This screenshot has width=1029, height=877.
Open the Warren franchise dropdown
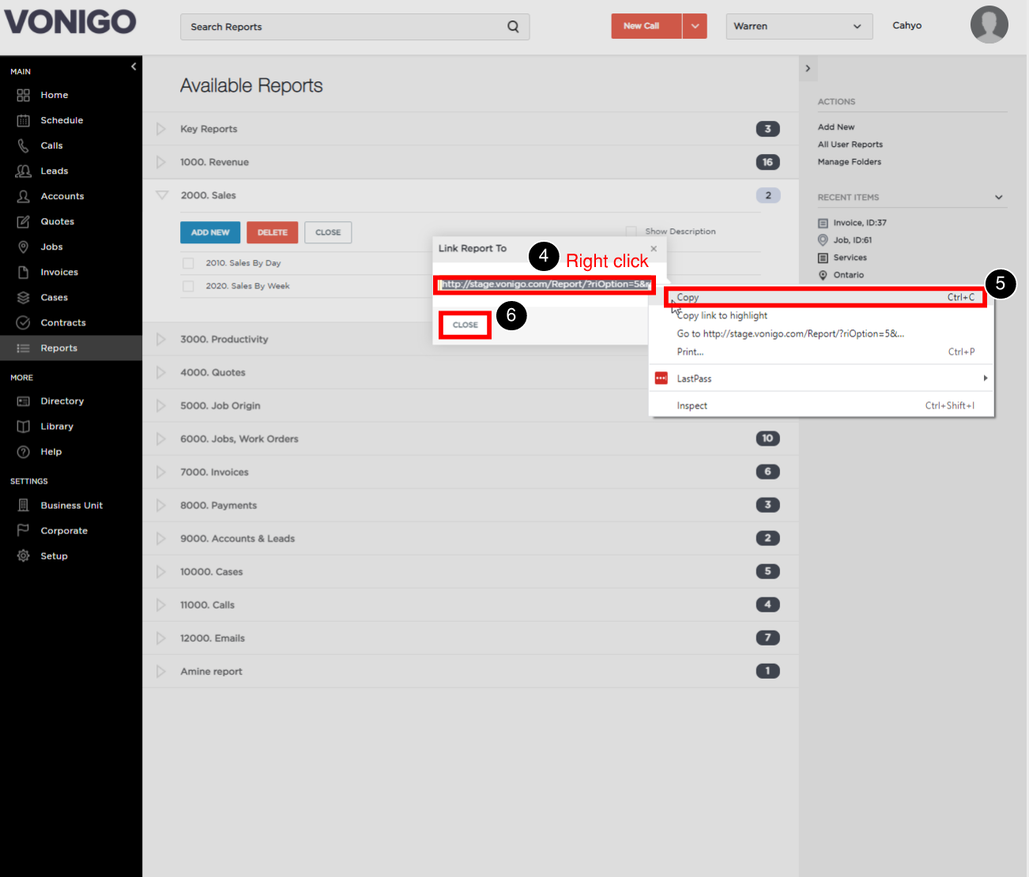(799, 26)
